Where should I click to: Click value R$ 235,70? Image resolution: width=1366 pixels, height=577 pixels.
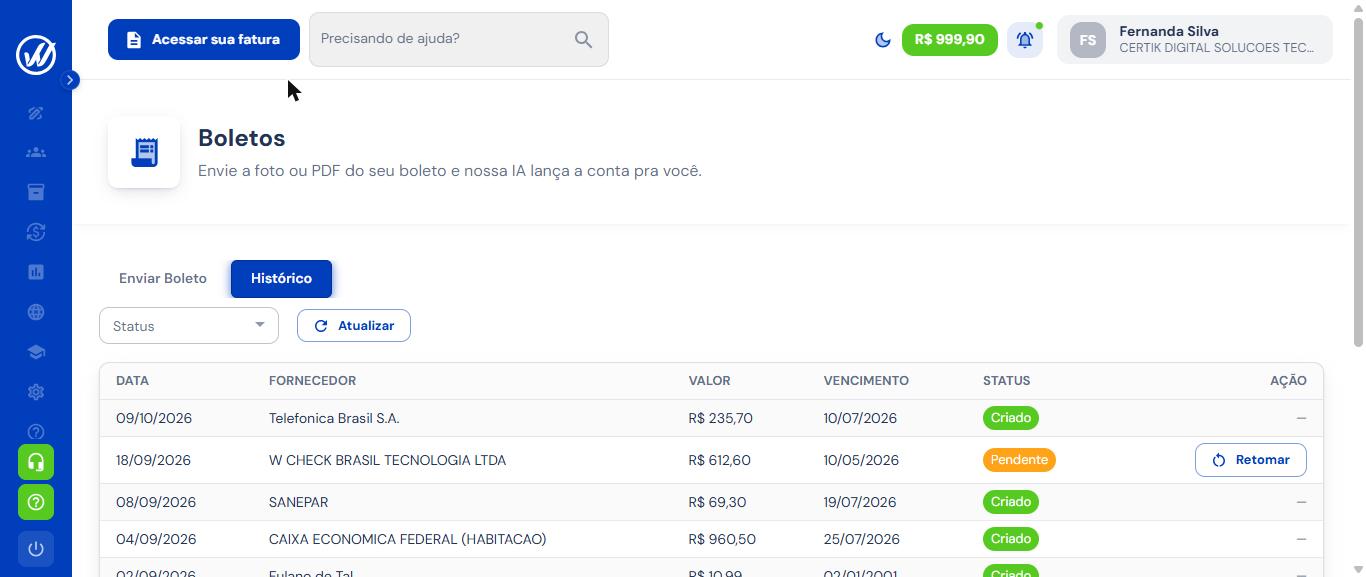click(721, 418)
